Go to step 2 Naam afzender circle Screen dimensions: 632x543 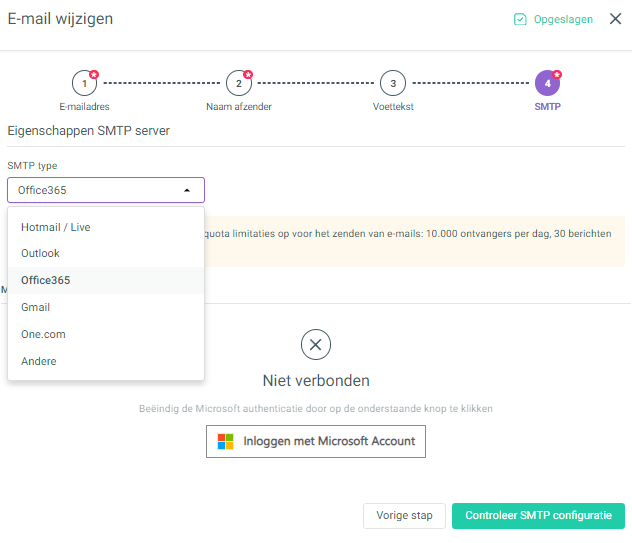point(239,83)
